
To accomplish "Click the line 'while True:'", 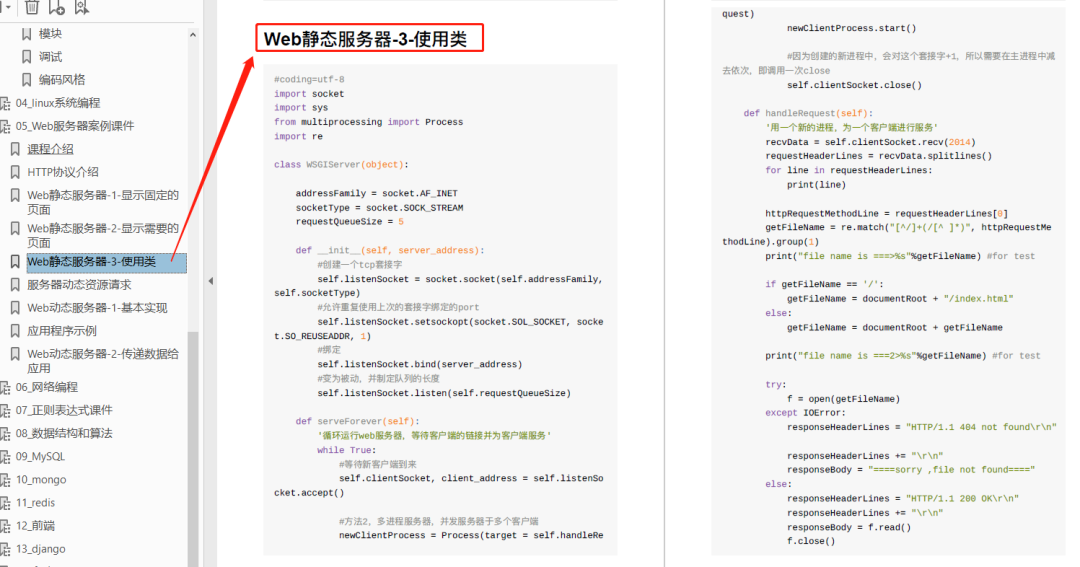I will pyautogui.click(x=346, y=450).
